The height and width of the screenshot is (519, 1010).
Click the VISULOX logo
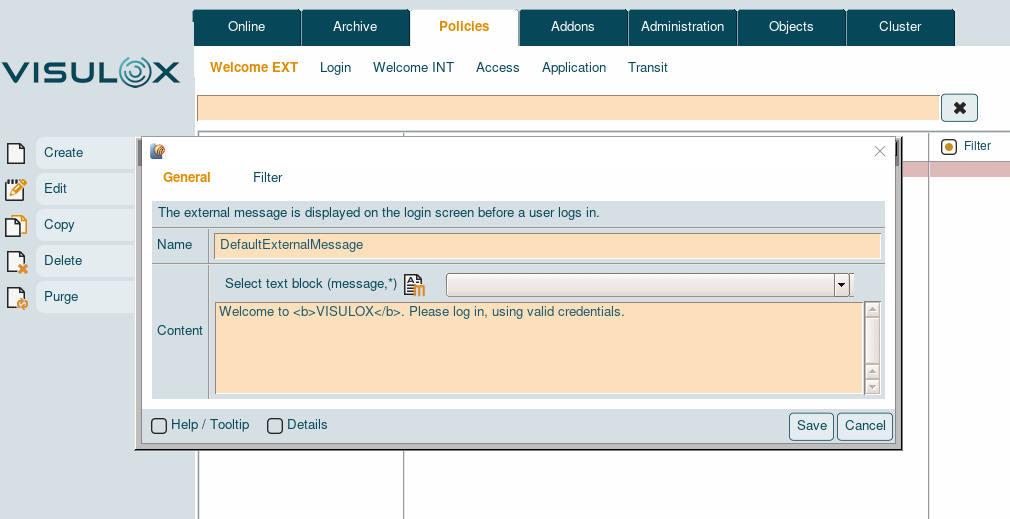[x=91, y=72]
